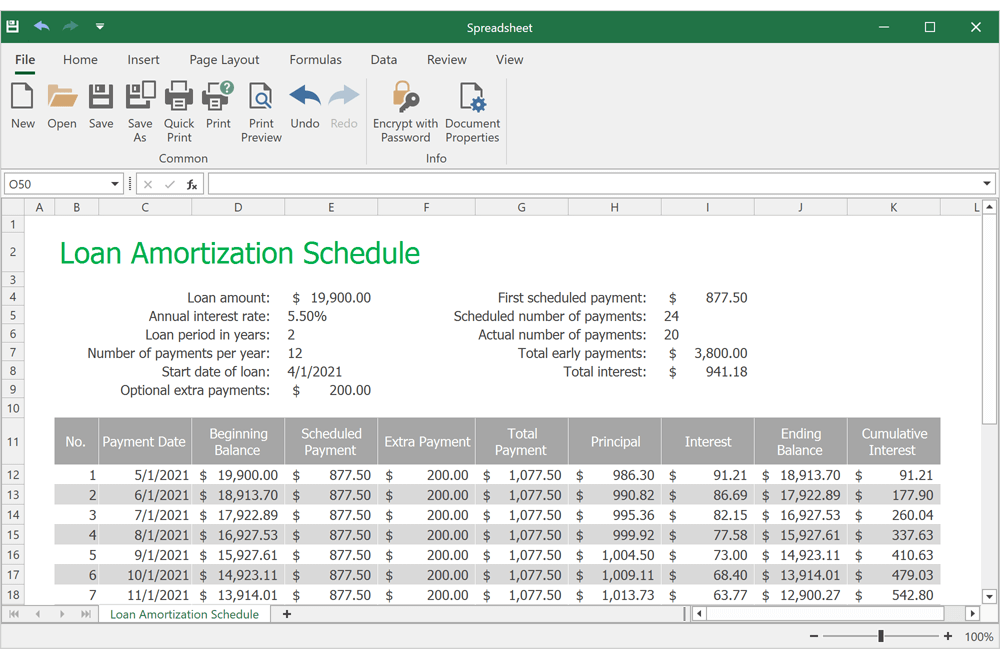Encrypt the workbook with a password

pos(404,105)
